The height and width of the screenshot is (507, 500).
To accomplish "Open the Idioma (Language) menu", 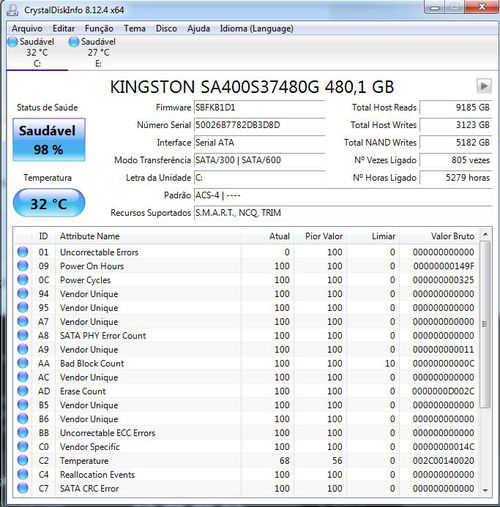I will point(257,29).
